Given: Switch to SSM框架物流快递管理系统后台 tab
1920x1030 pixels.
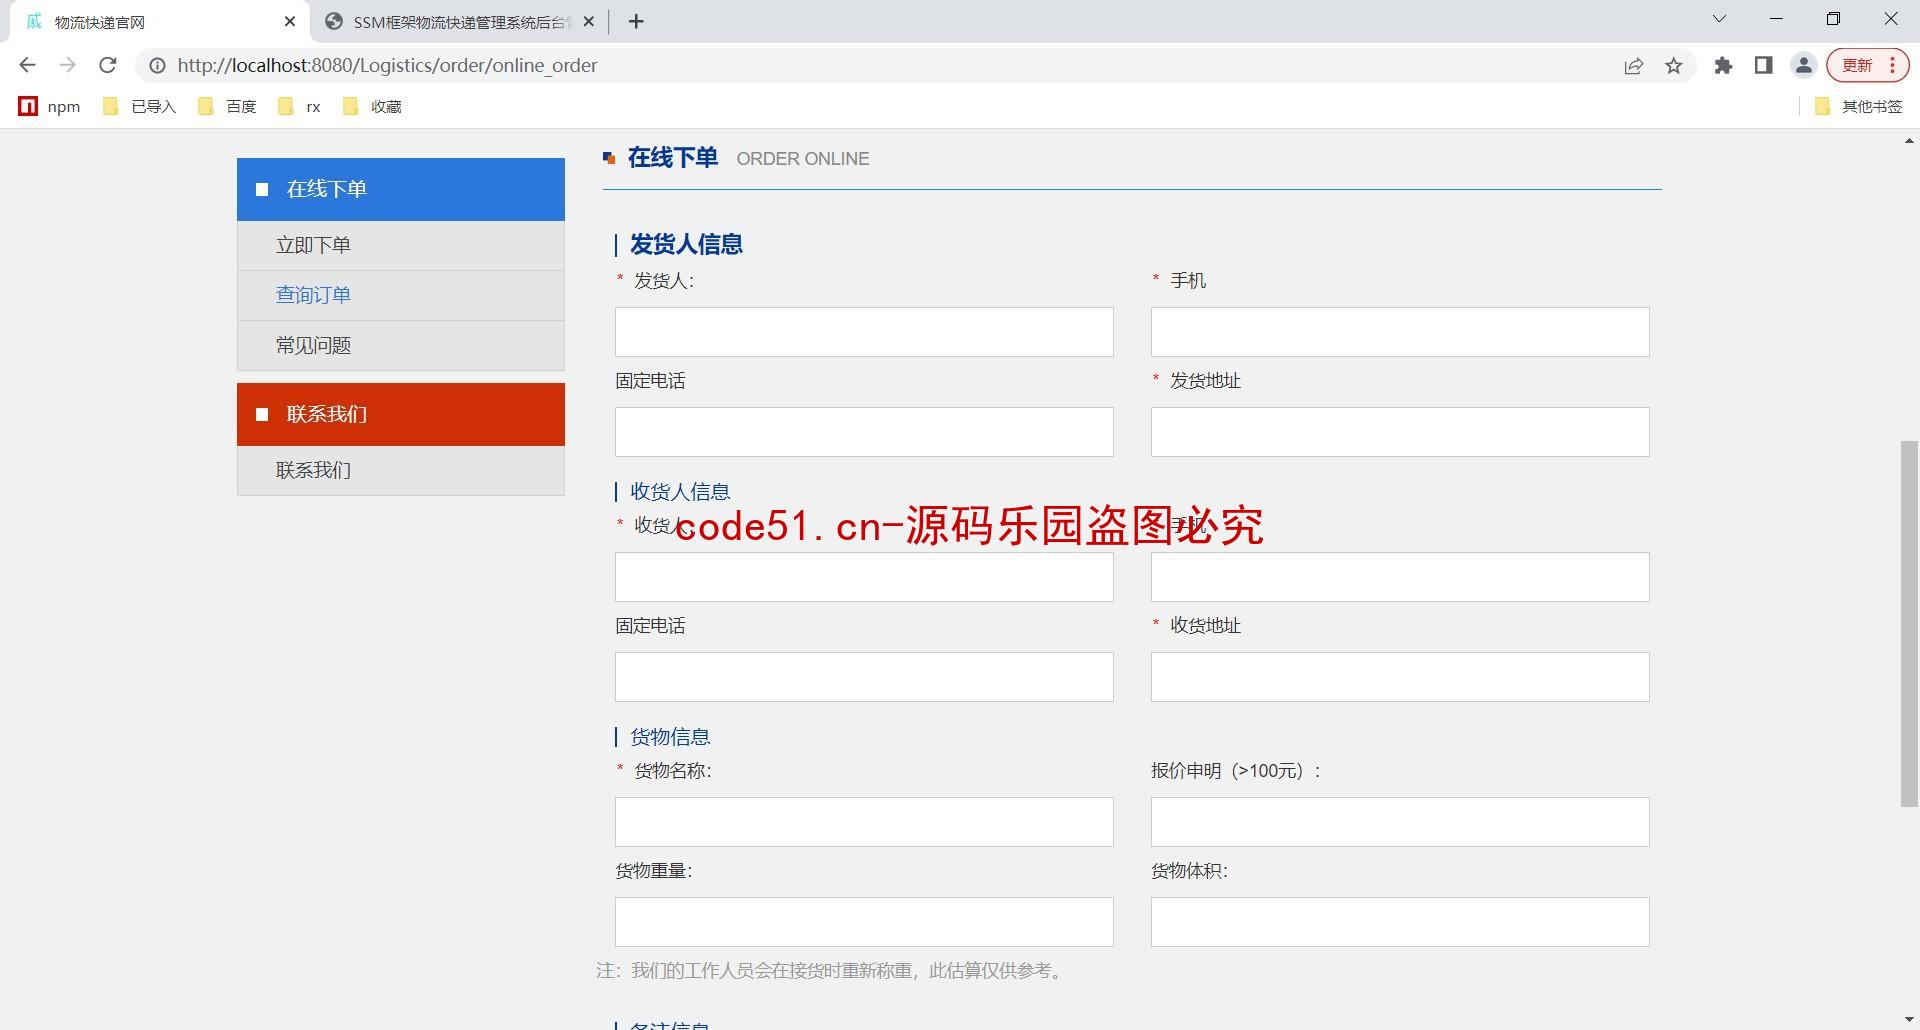Looking at the screenshot, I should (460, 22).
